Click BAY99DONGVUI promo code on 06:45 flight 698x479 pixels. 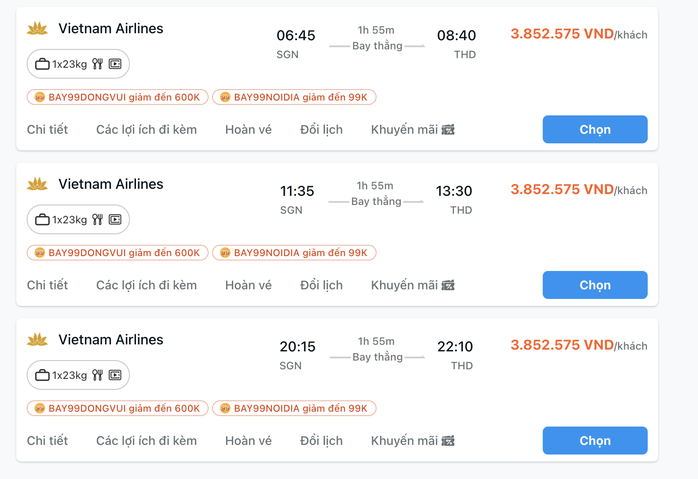118,97
